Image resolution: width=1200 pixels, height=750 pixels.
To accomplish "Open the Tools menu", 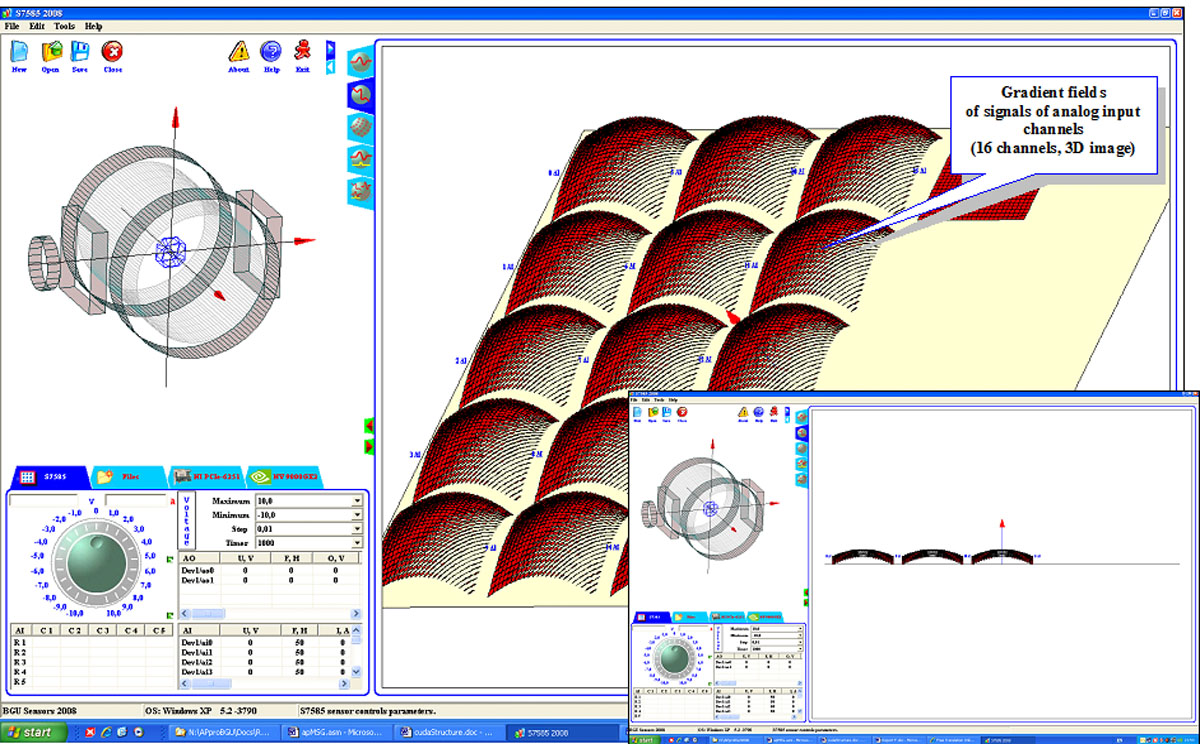I will (64, 25).
